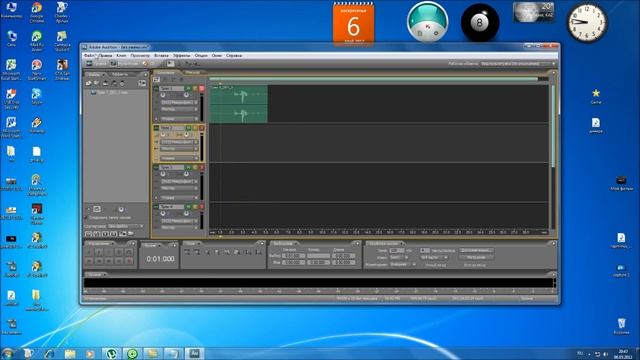Open uTorrent from the taskbar
640x360 pixels.
(111, 353)
